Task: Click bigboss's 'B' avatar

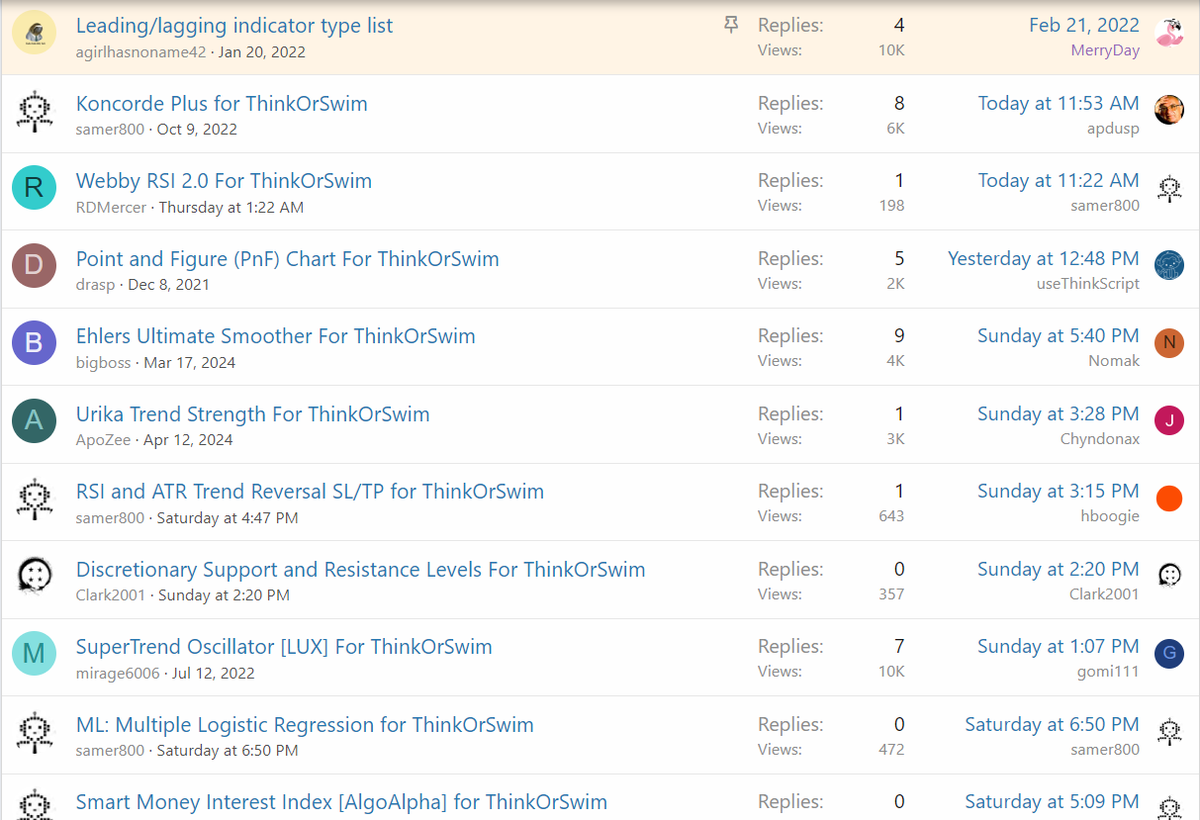Action: pyautogui.click(x=34, y=343)
